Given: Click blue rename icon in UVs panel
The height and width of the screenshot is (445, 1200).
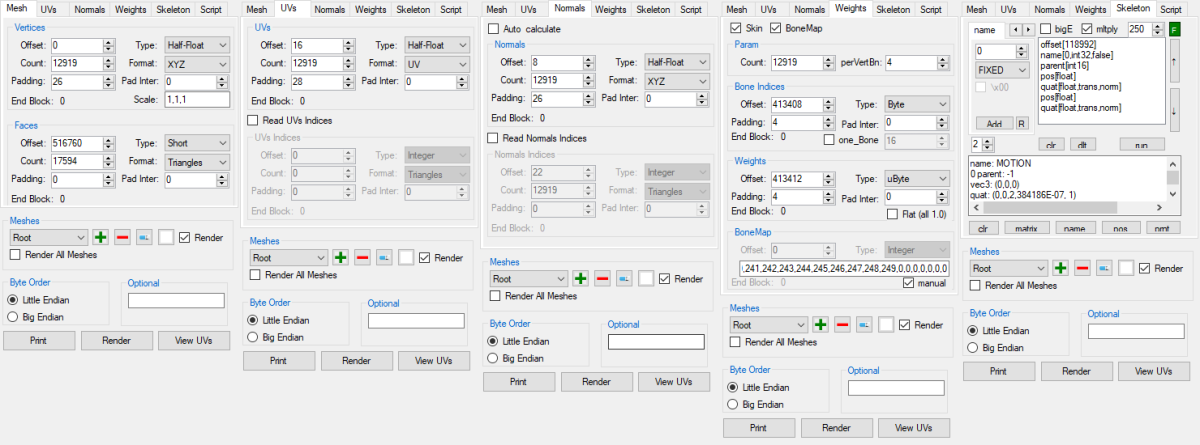Looking at the screenshot, I should [384, 257].
